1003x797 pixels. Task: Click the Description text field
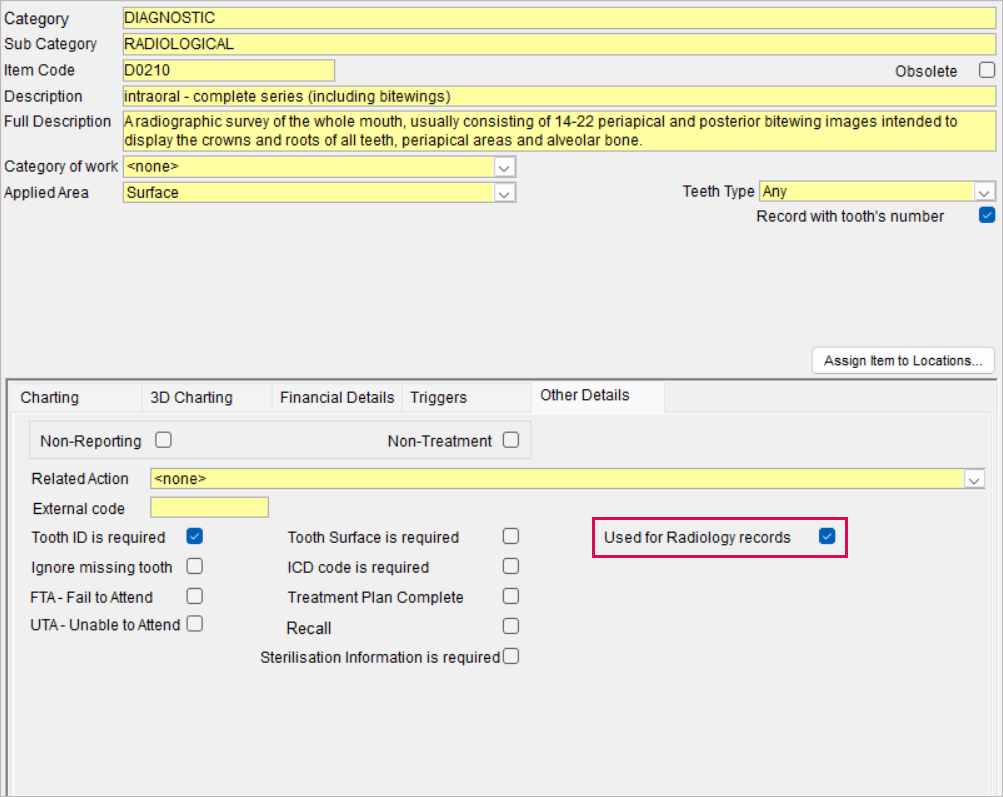(559, 96)
